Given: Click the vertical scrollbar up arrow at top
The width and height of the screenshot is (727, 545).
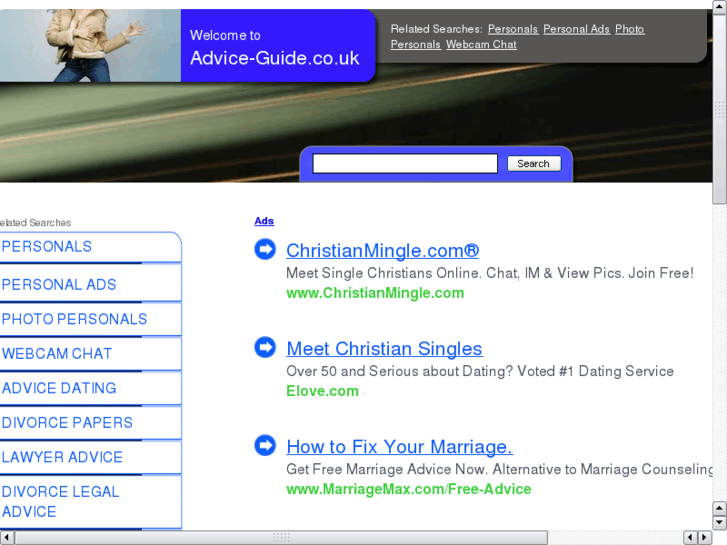Looking at the screenshot, I should pyautogui.click(x=720, y=6).
